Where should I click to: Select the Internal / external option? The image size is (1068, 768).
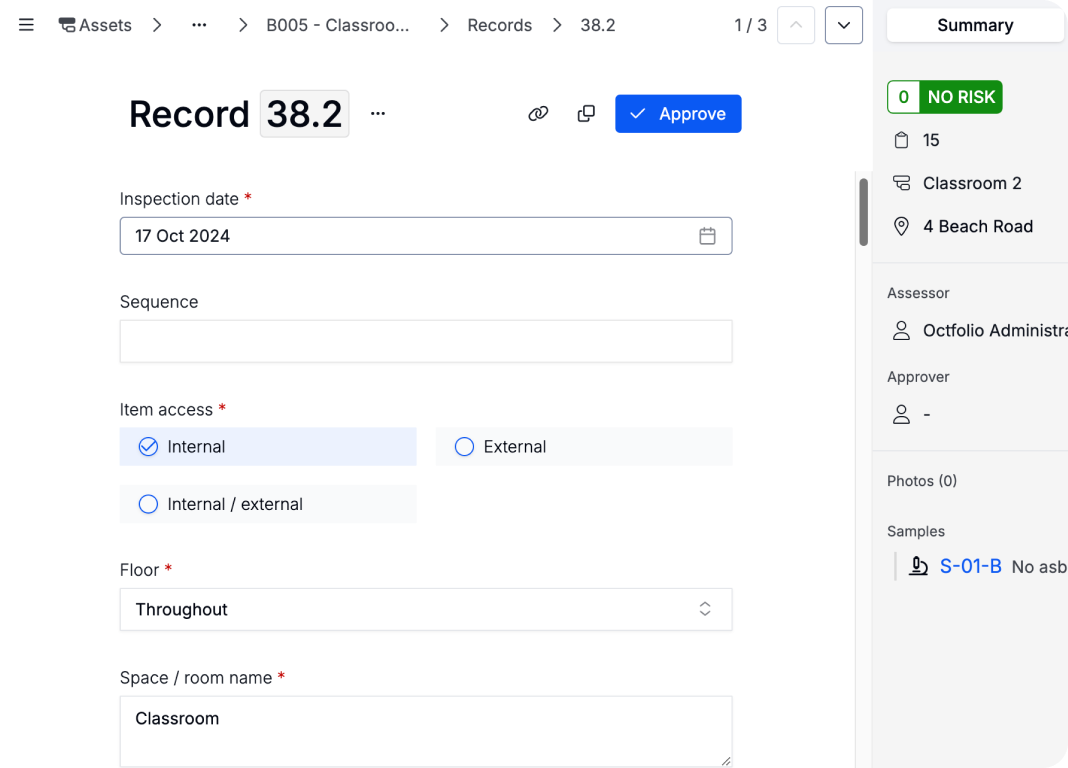pyautogui.click(x=268, y=504)
